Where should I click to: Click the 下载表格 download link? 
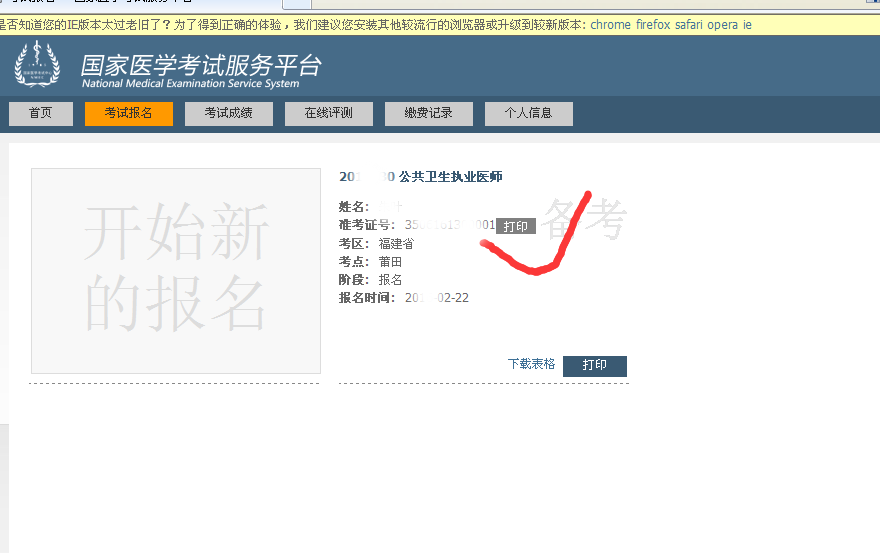click(531, 365)
